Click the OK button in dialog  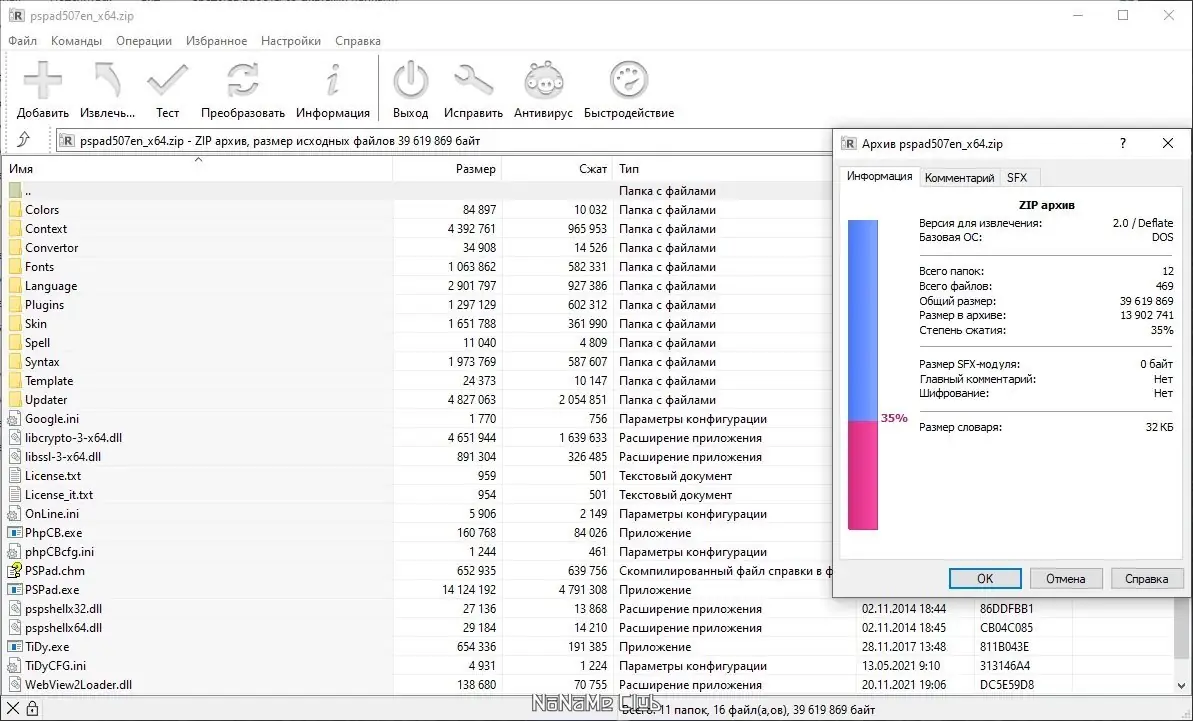click(985, 579)
